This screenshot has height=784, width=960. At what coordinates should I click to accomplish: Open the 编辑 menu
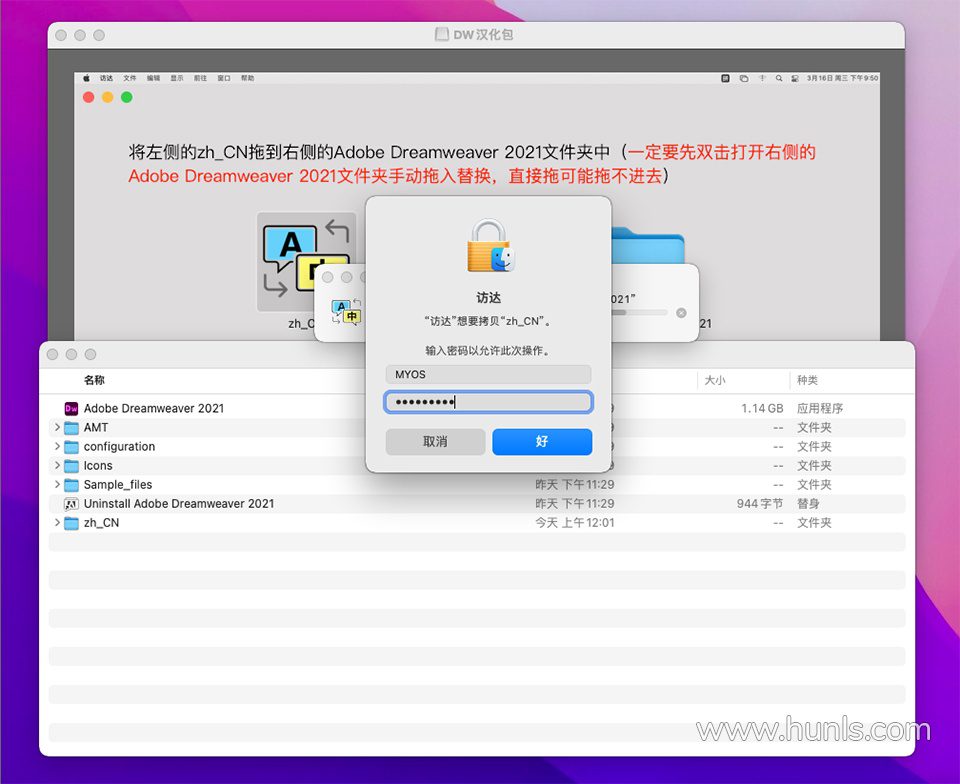(x=153, y=78)
